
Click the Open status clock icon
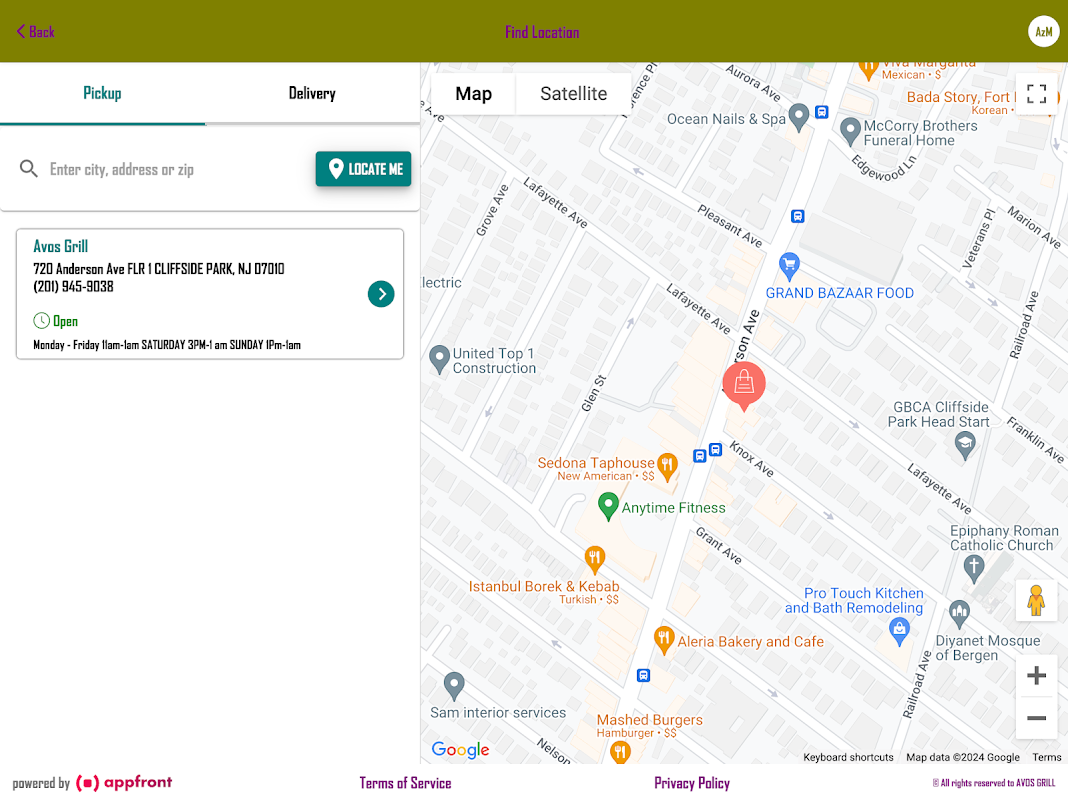(42, 321)
